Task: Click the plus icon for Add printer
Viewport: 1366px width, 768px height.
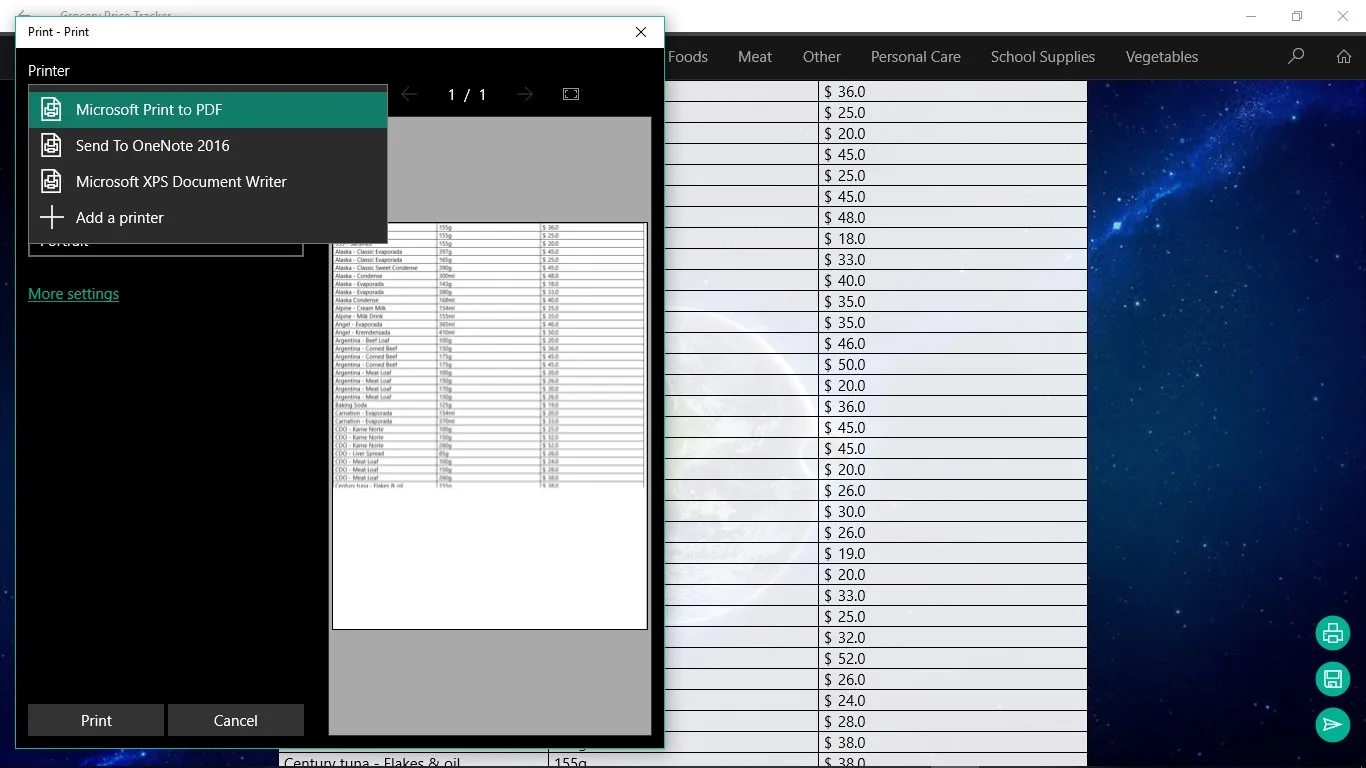Action: click(x=51, y=218)
